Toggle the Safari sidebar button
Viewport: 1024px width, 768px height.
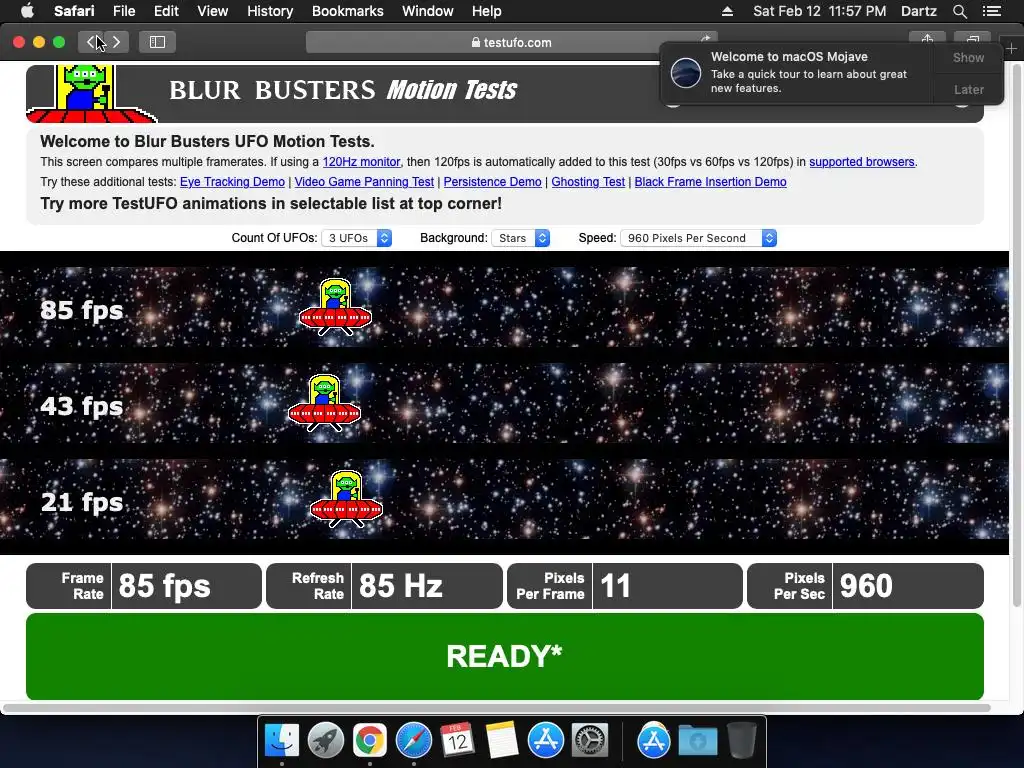pos(157,42)
